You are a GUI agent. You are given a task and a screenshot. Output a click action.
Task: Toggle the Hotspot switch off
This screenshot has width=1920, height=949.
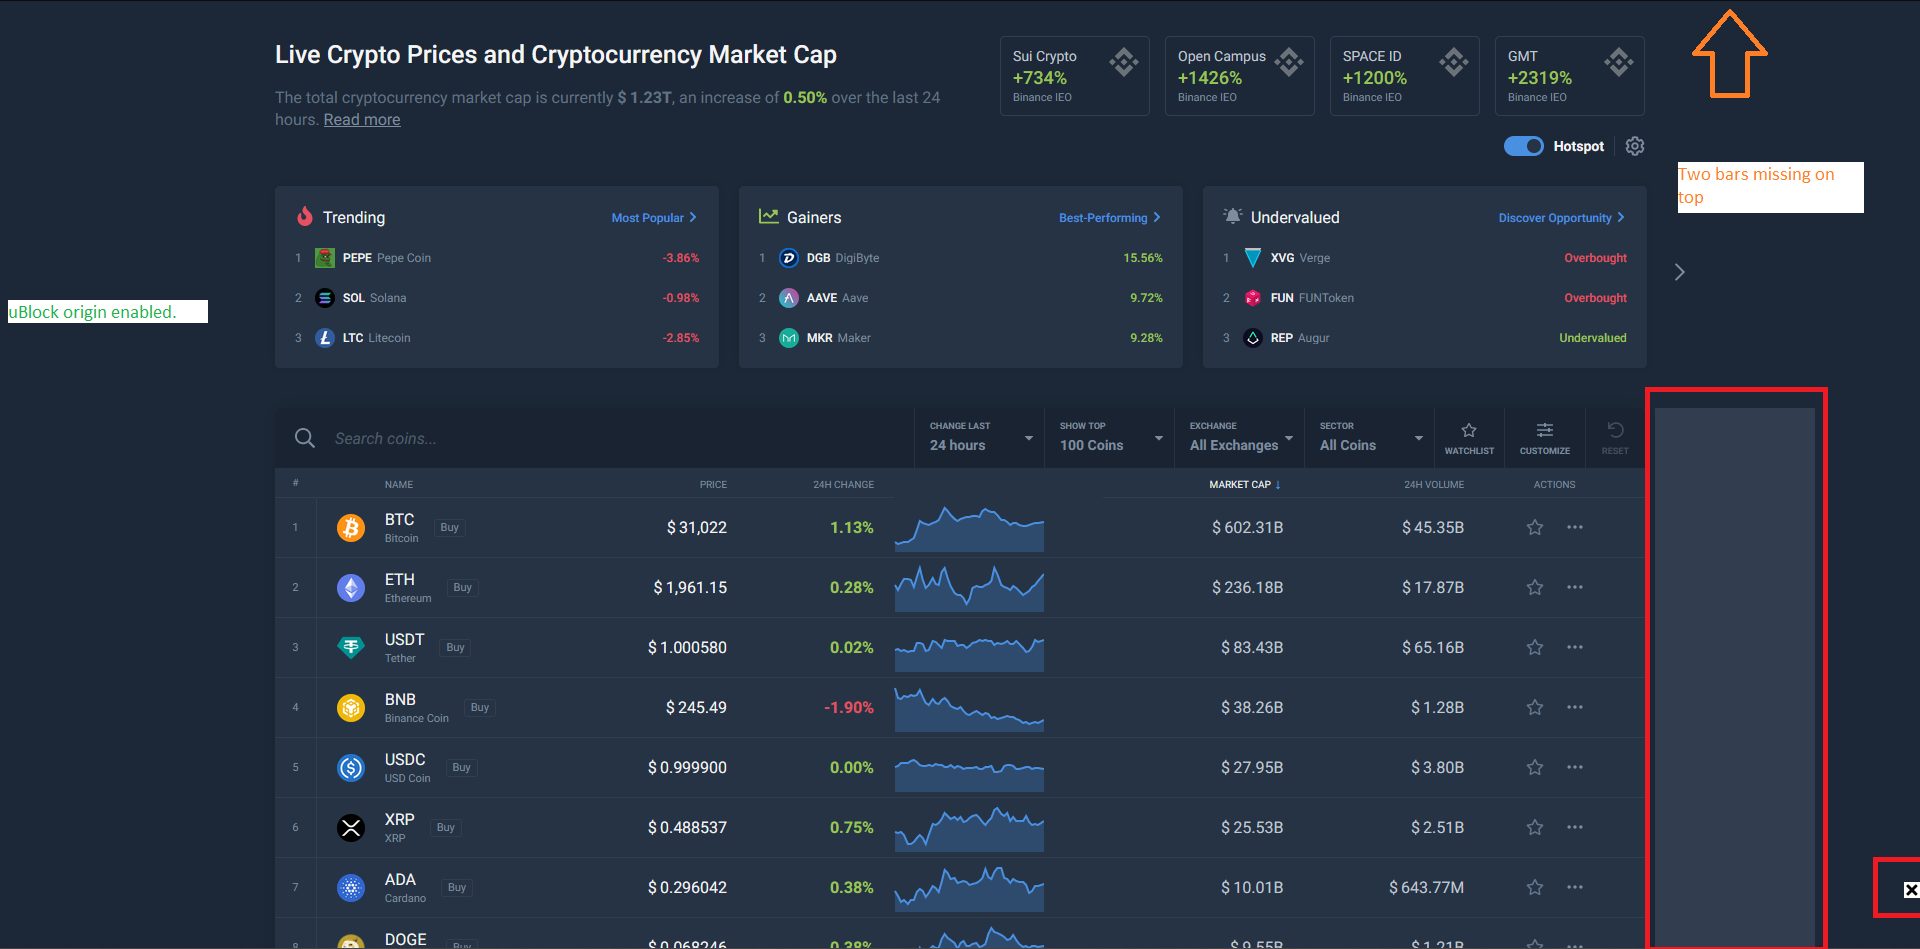coord(1522,146)
